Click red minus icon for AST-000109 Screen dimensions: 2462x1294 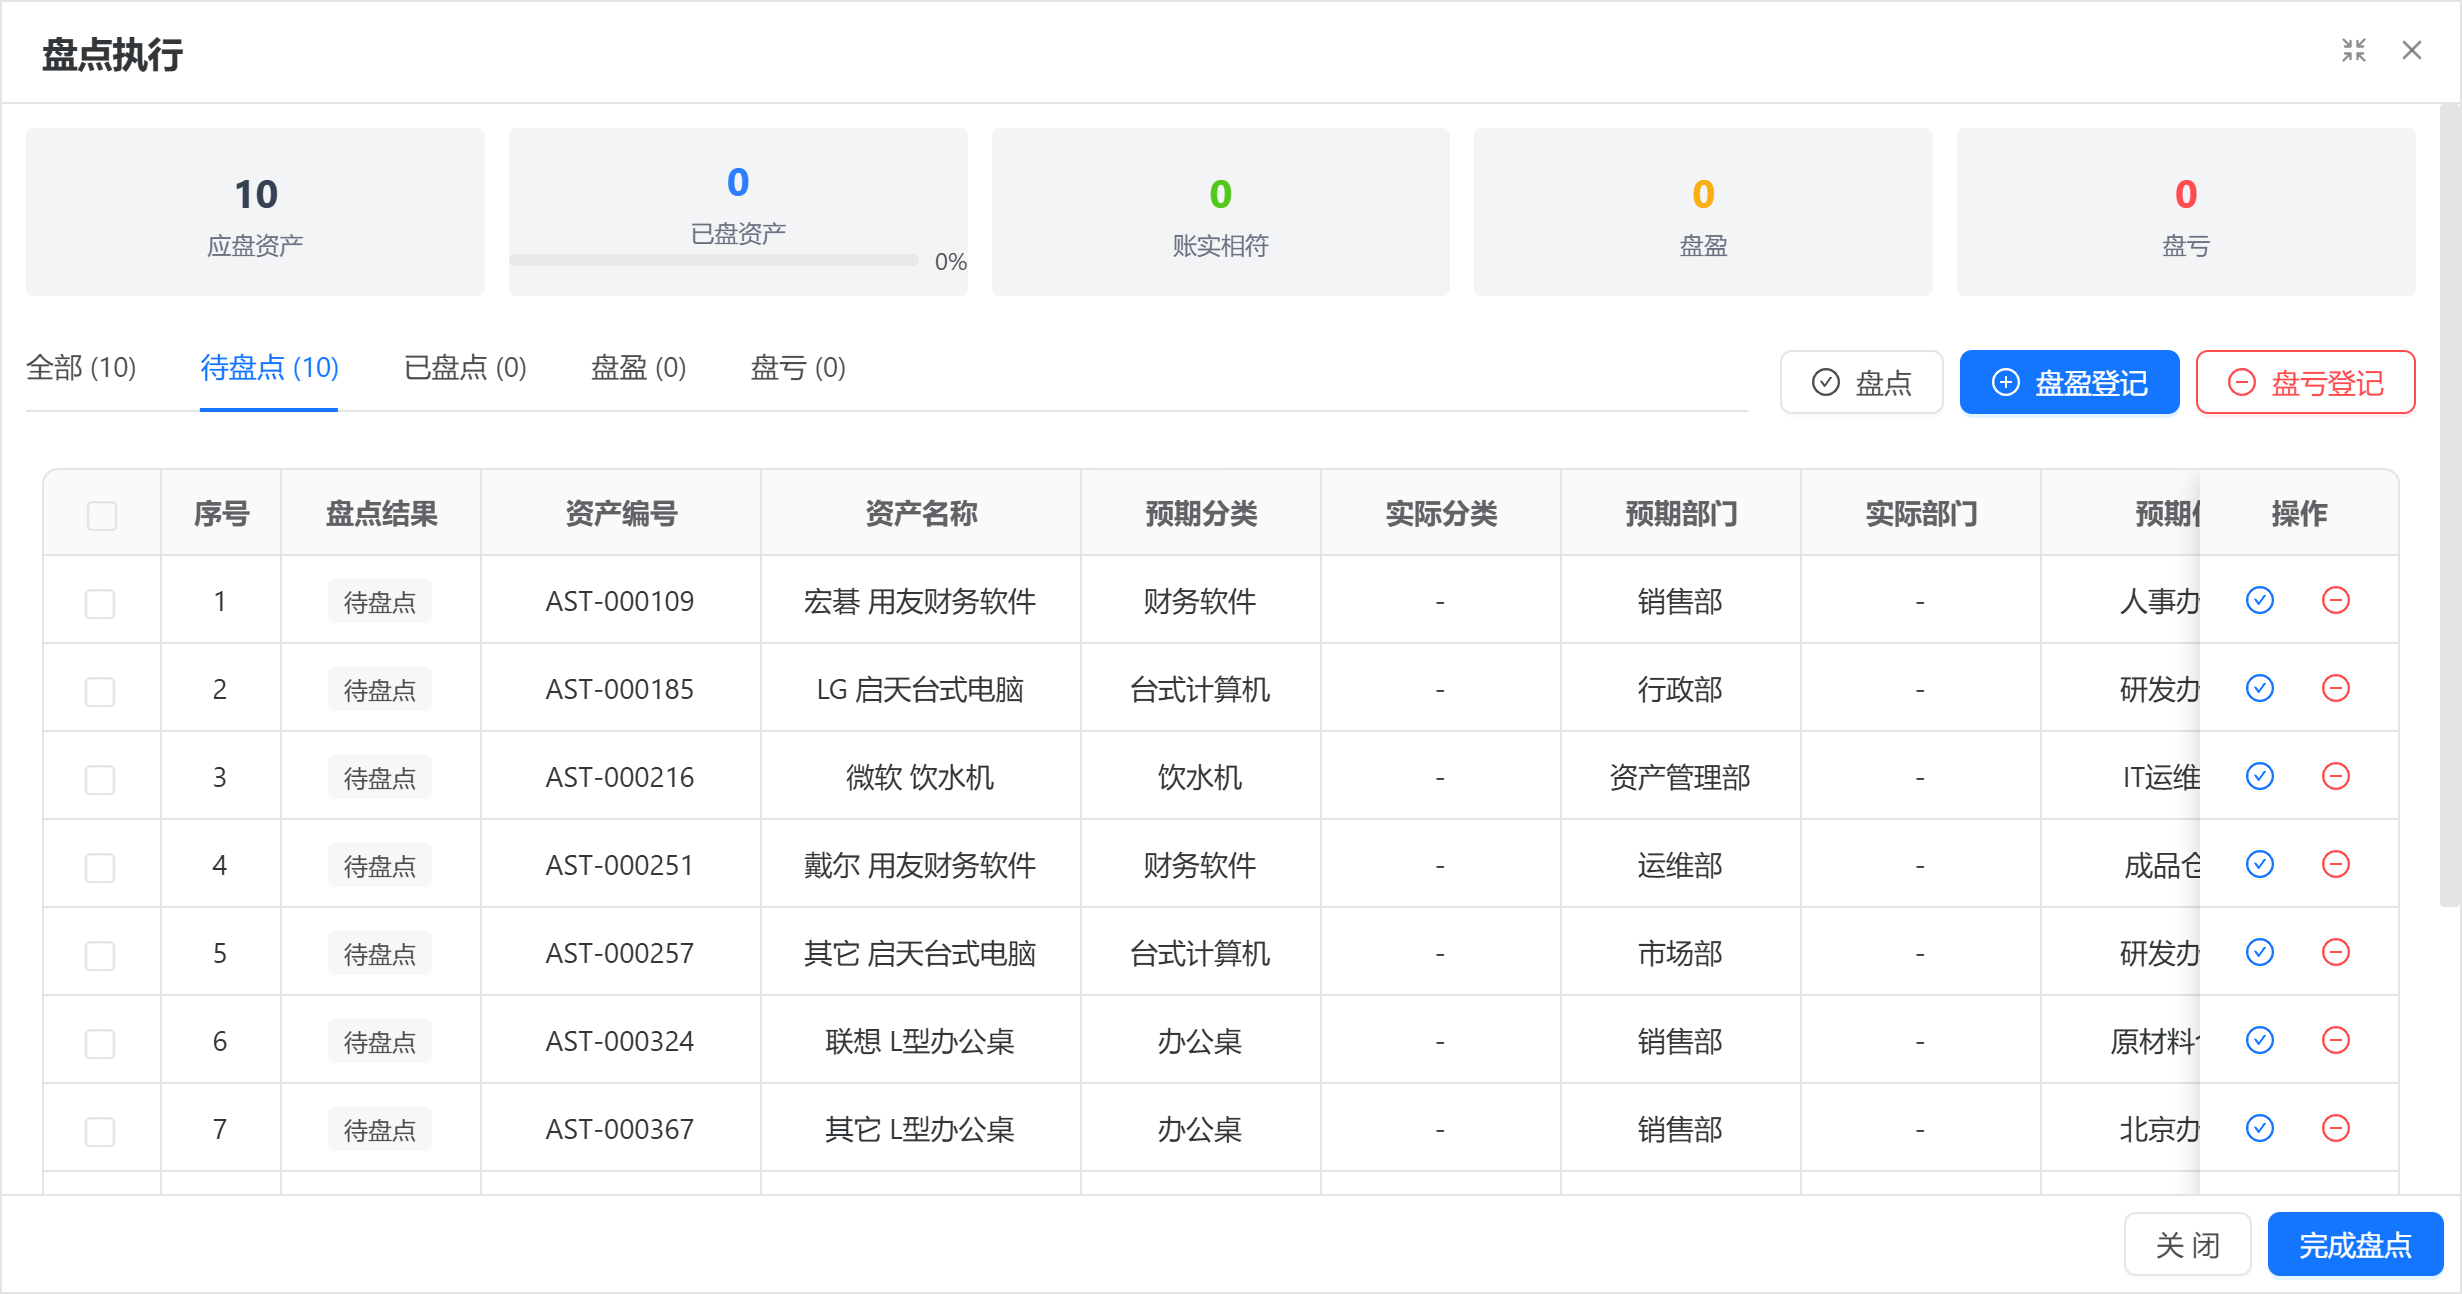(2336, 600)
